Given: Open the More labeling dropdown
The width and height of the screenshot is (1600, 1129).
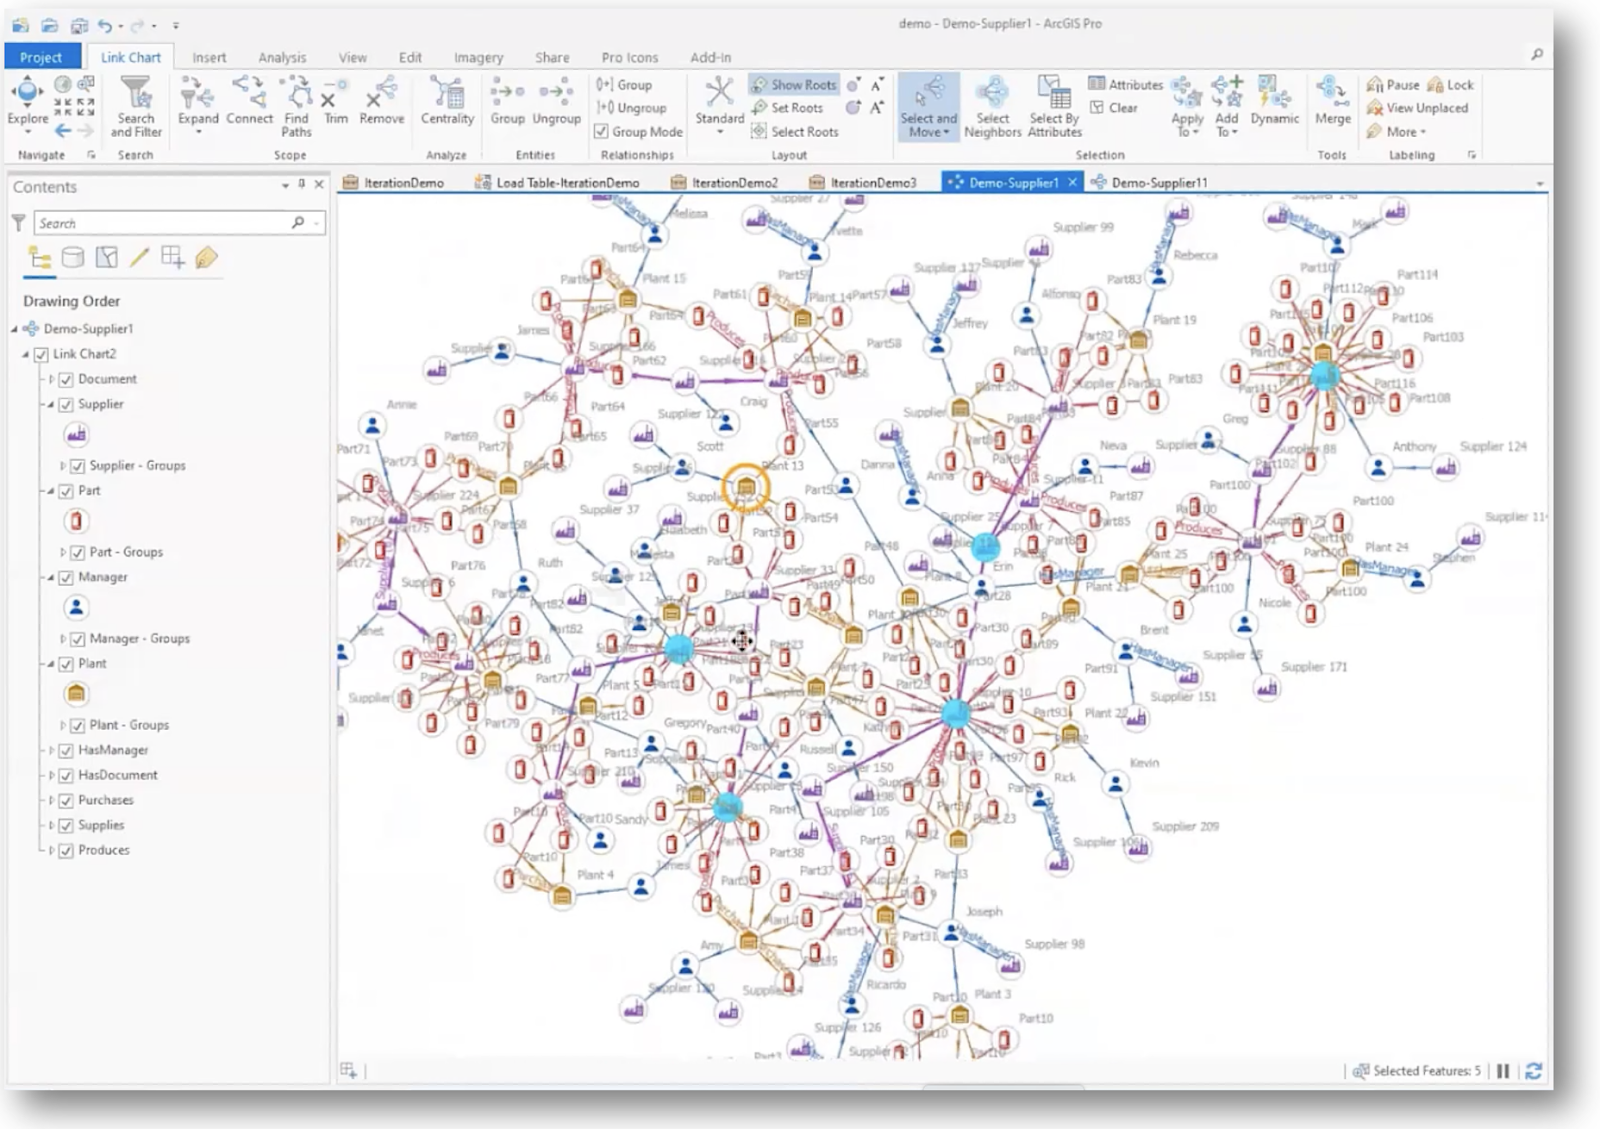Looking at the screenshot, I should pyautogui.click(x=1397, y=132).
